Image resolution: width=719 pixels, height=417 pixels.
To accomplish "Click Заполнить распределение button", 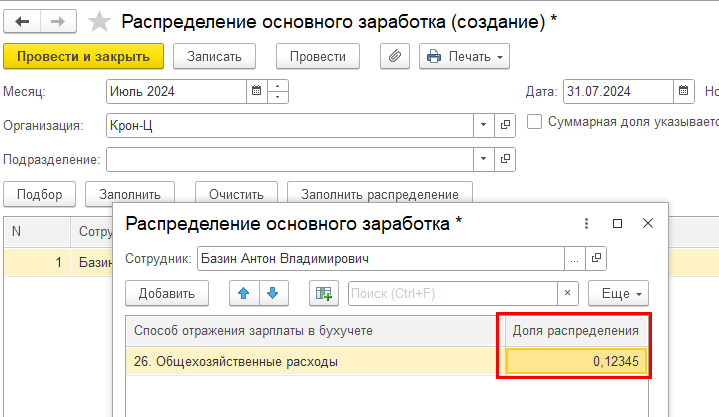I will tap(380, 194).
